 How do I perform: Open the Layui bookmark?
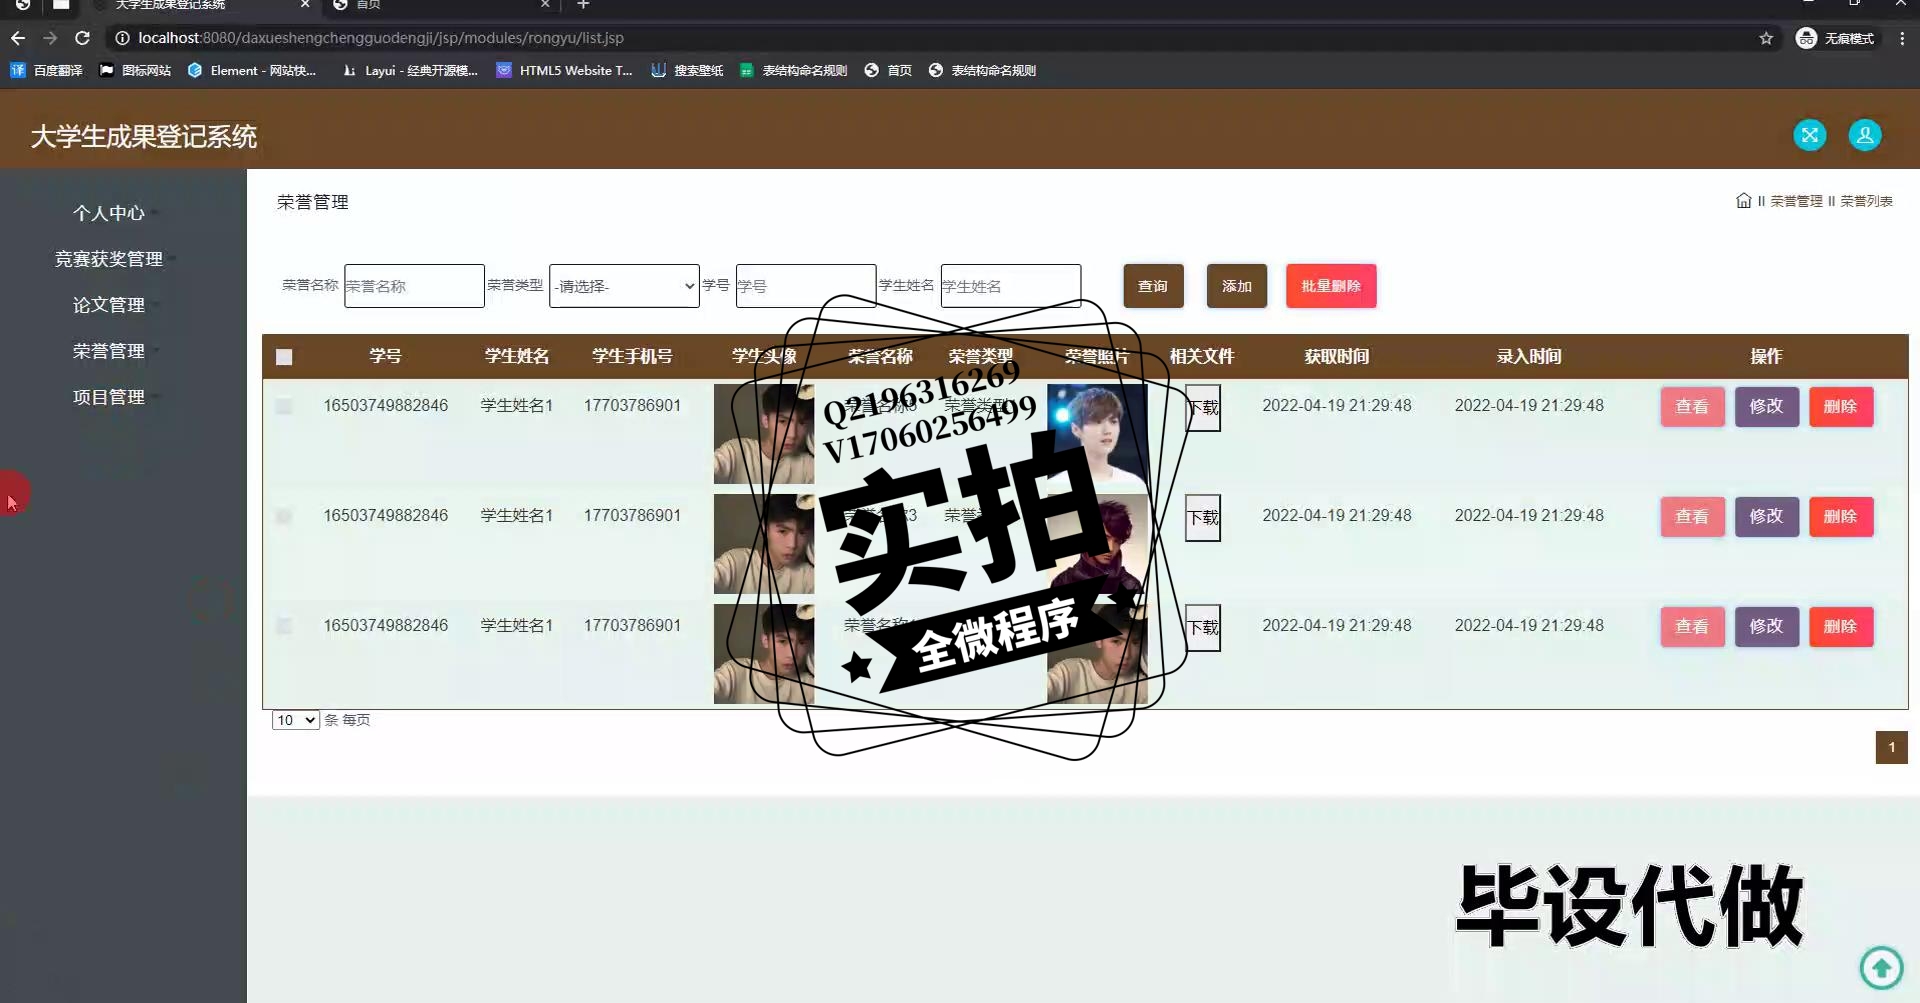pyautogui.click(x=410, y=70)
